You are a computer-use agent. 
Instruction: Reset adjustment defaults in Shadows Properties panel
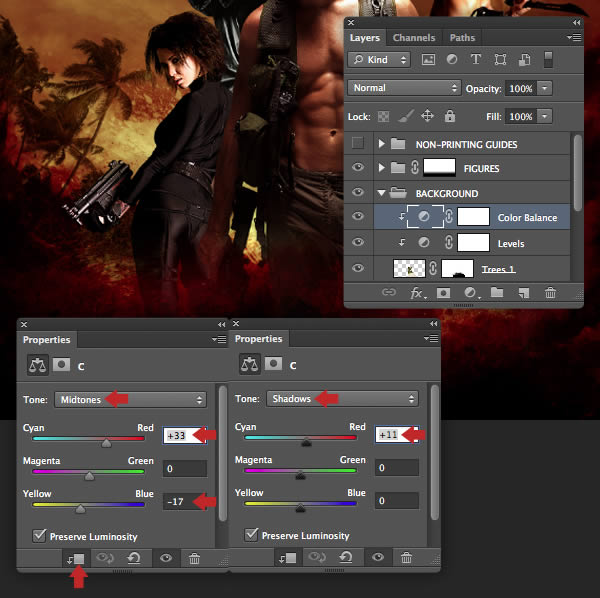click(x=346, y=557)
